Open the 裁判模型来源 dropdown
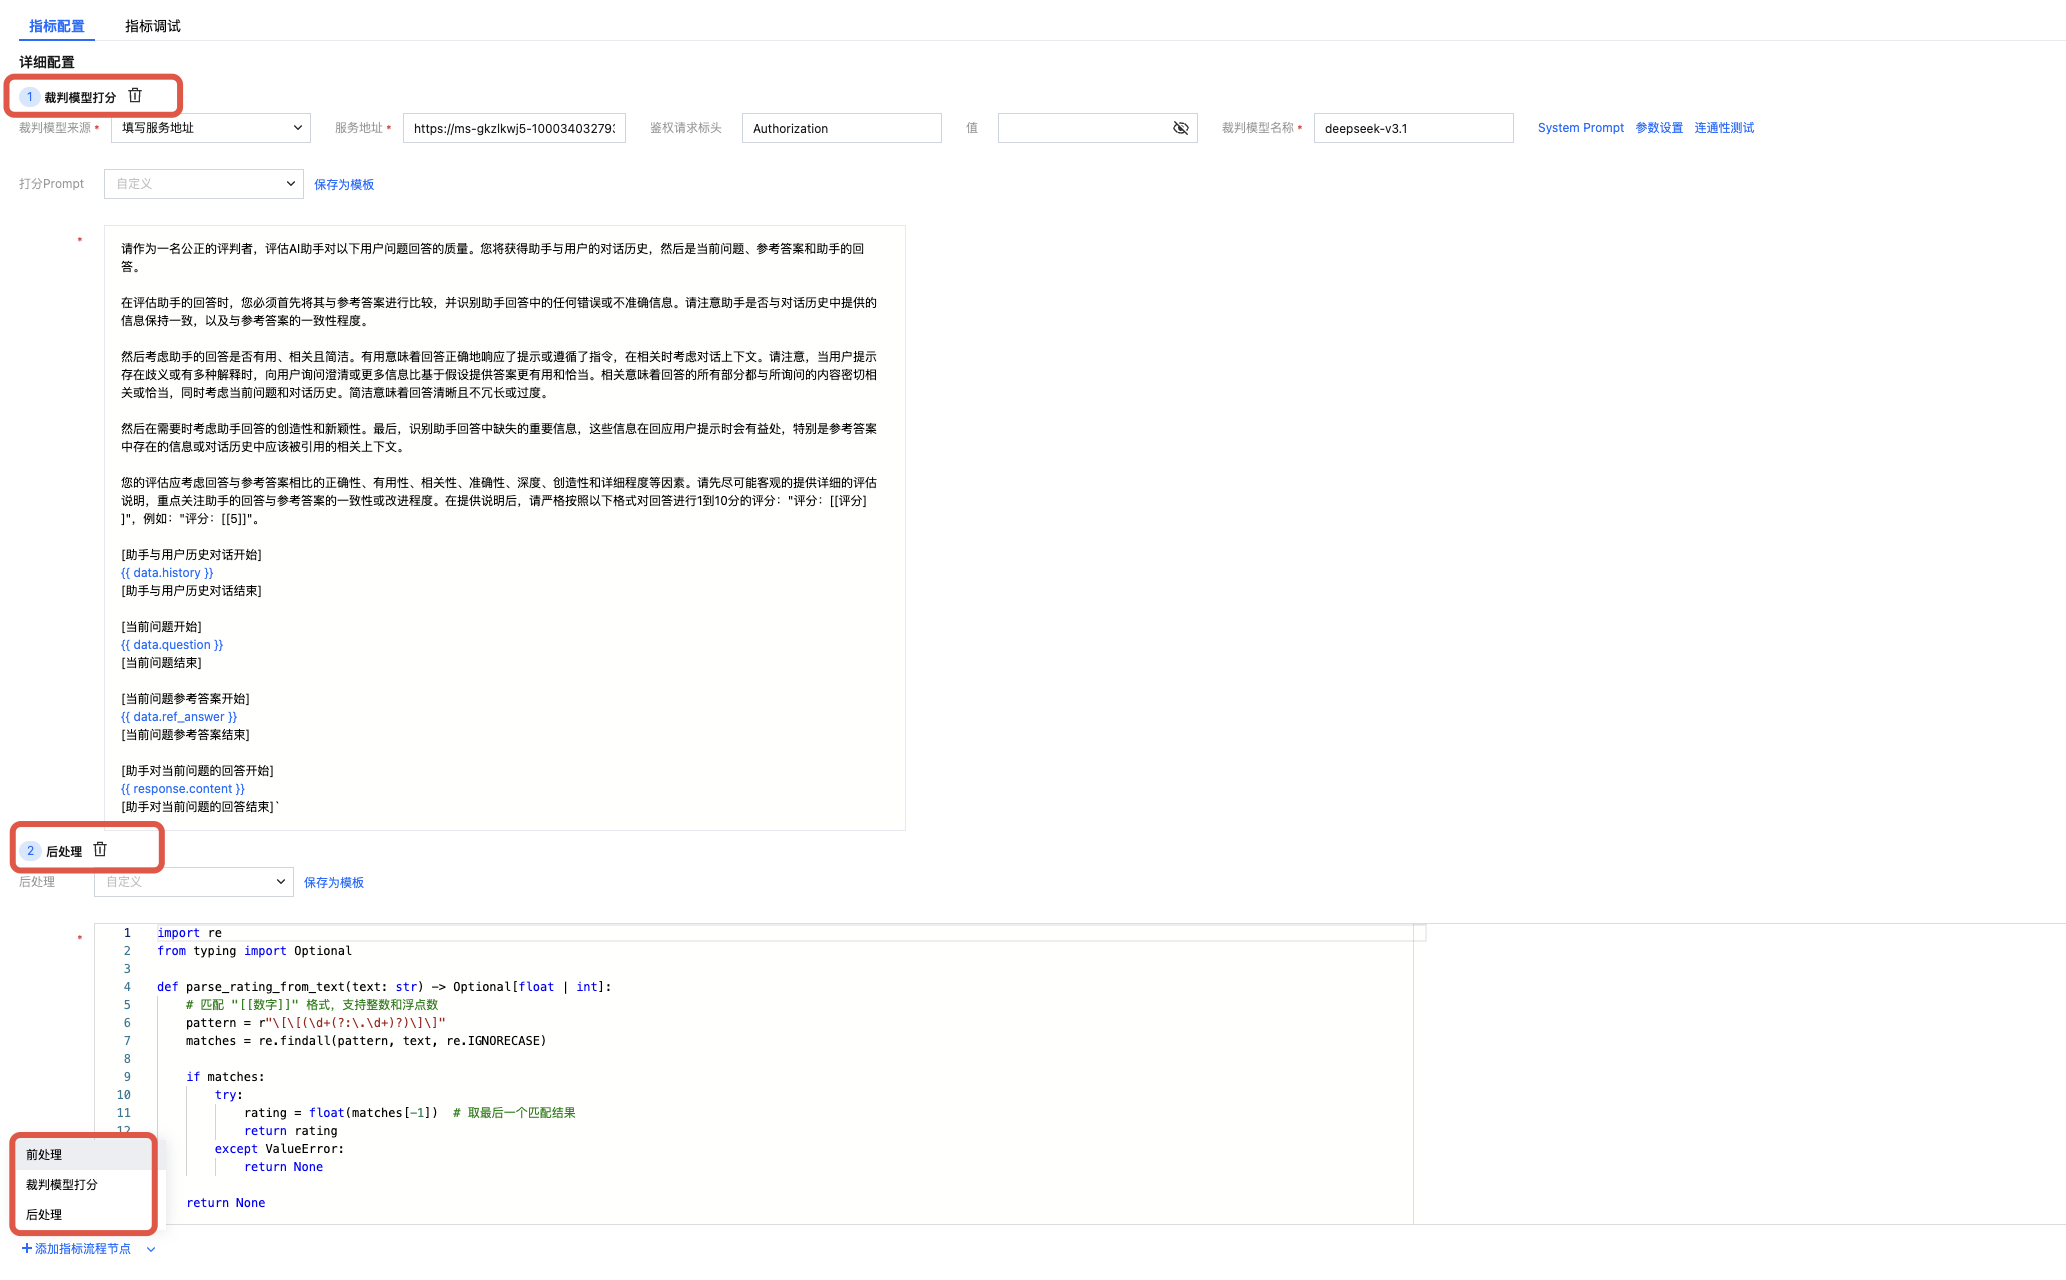The image size is (2066, 1280). point(210,128)
